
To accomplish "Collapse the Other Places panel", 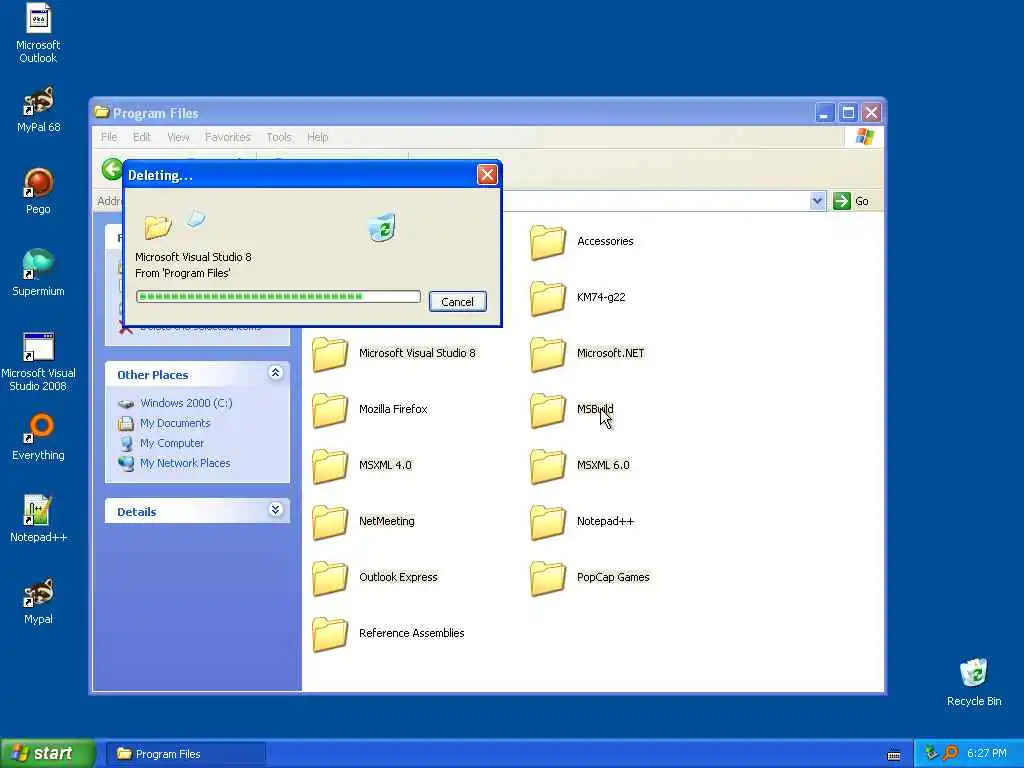I will [276, 373].
